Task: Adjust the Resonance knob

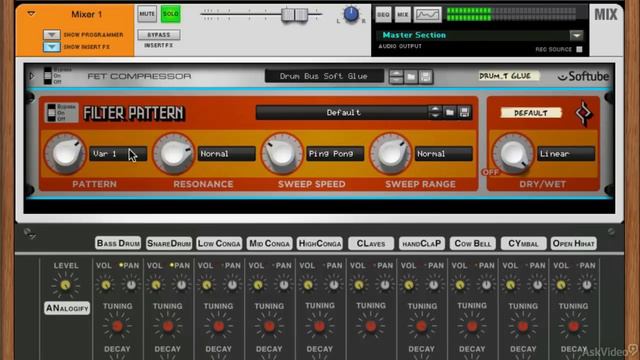Action: 174,154
